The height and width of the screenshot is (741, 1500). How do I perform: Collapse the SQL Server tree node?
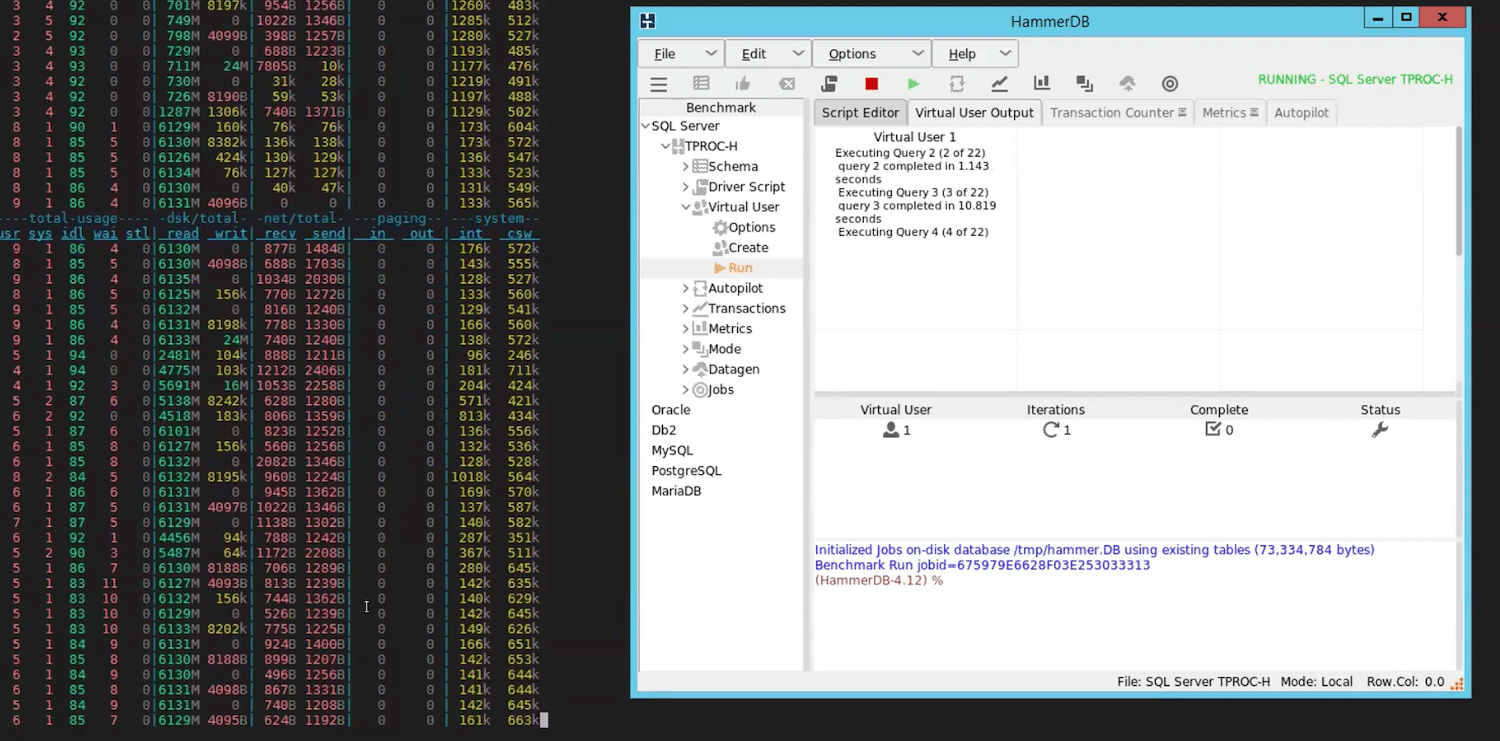(x=645, y=126)
